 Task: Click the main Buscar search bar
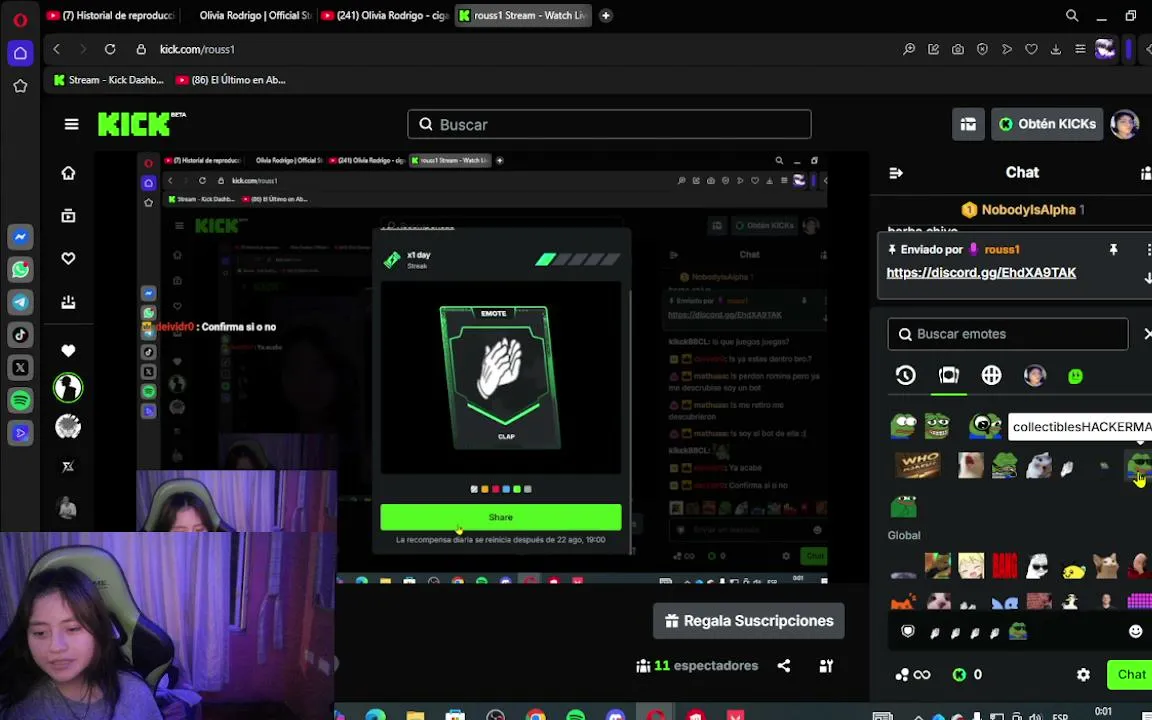(x=609, y=124)
